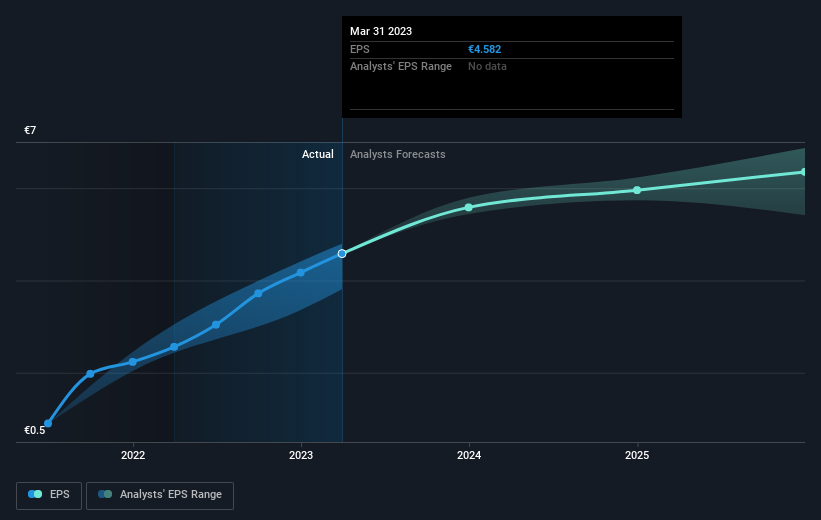
Task: Click the 2023 x-axis label
Action: click(301, 455)
